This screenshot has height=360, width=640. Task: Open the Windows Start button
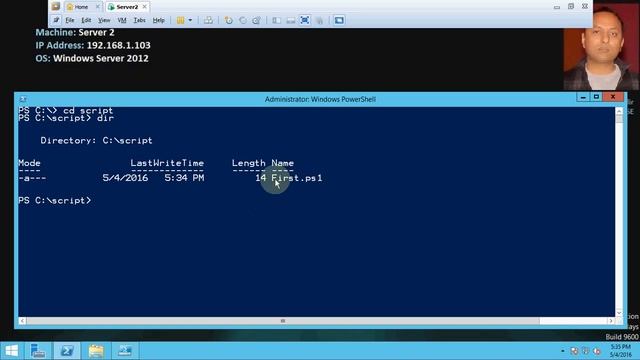11,351
